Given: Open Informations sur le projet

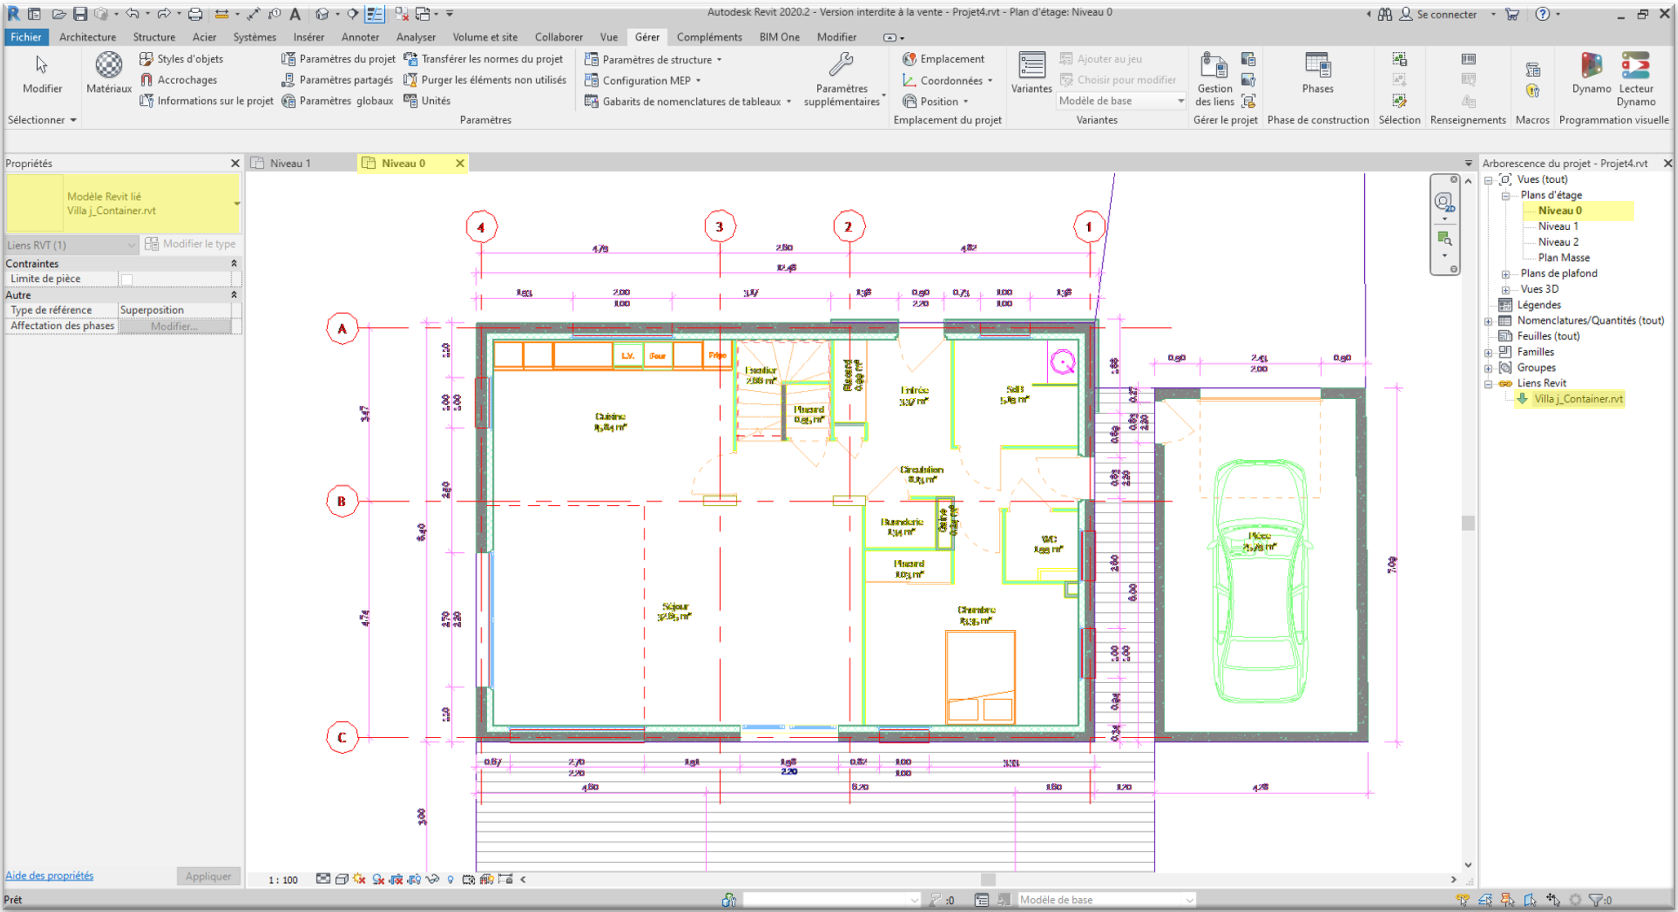Looking at the screenshot, I should [x=206, y=101].
